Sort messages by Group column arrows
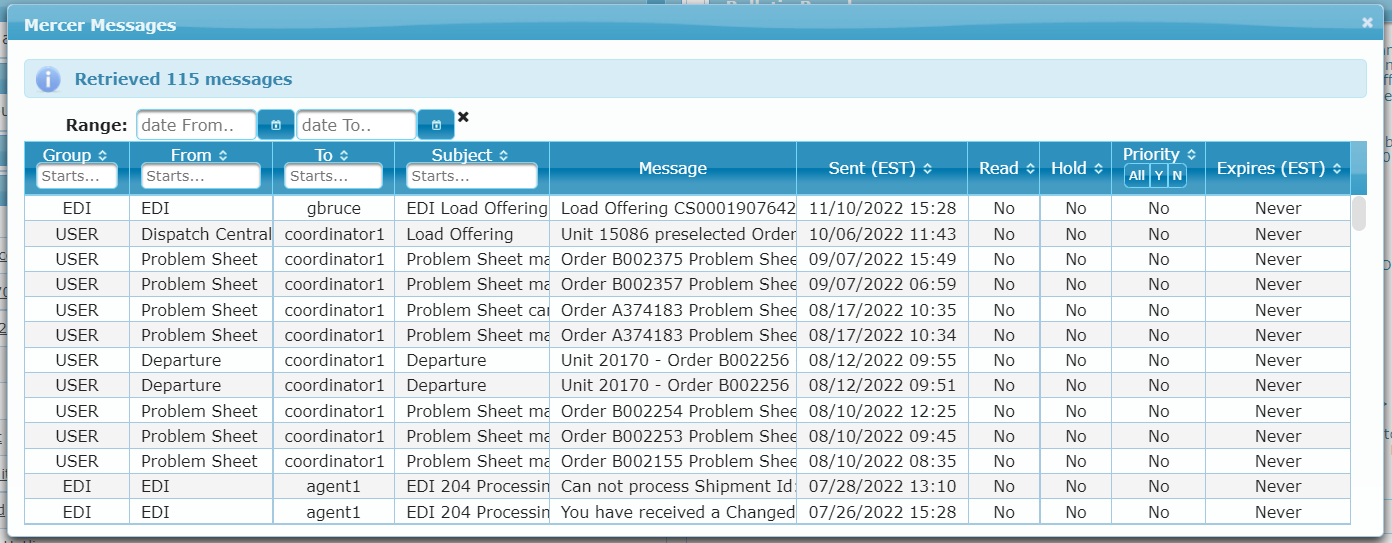The height and width of the screenshot is (543, 1392). pos(100,156)
